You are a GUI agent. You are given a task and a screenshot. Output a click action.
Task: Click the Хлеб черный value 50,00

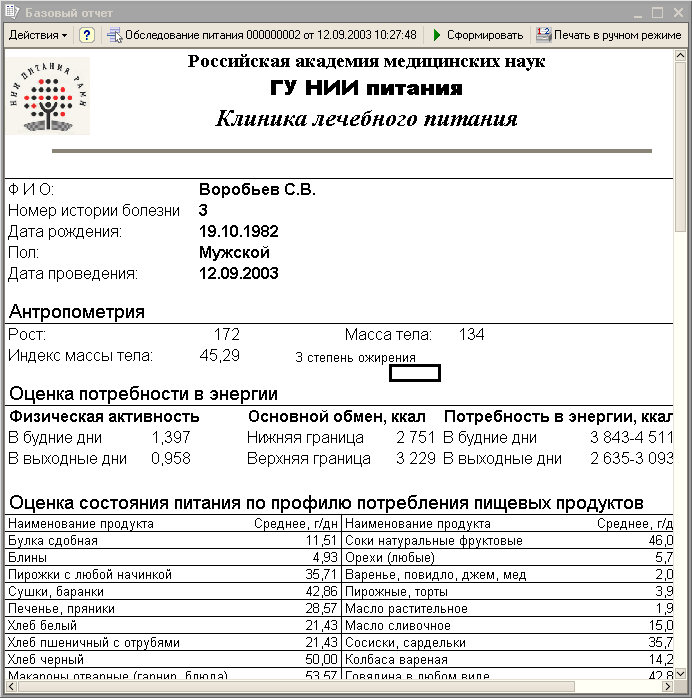click(x=321, y=659)
